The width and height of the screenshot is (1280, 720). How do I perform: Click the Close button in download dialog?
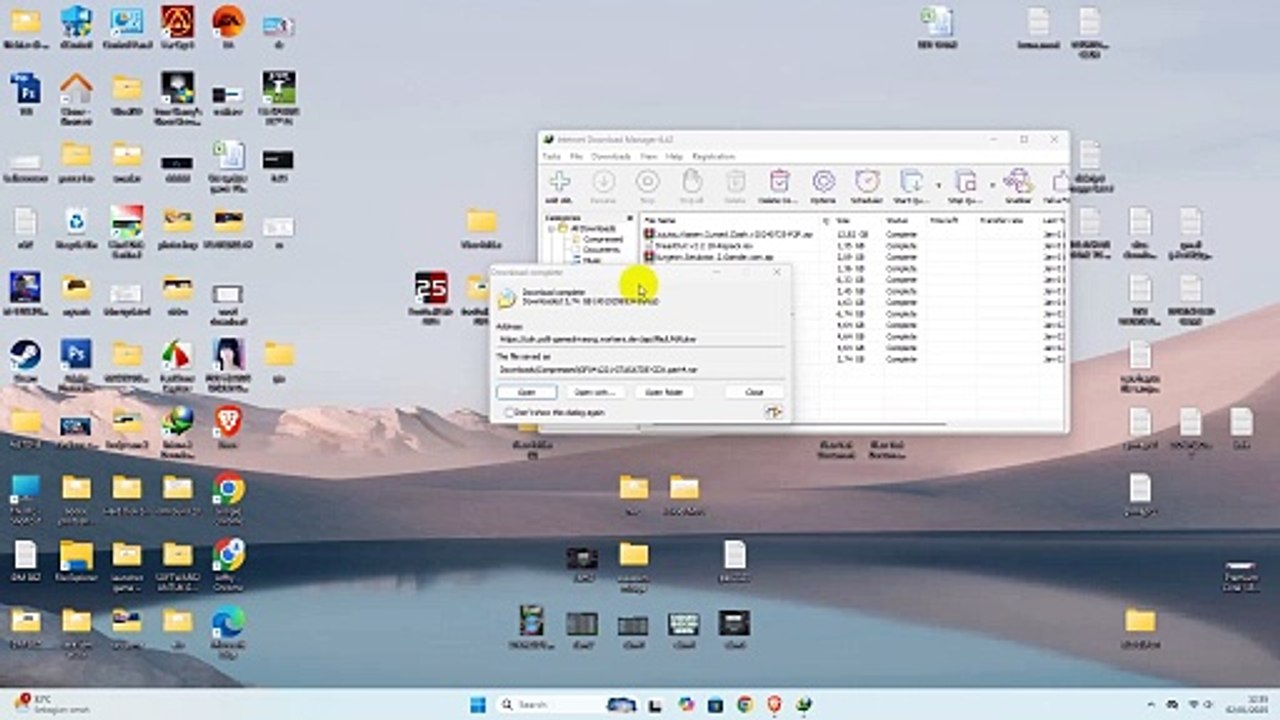755,392
